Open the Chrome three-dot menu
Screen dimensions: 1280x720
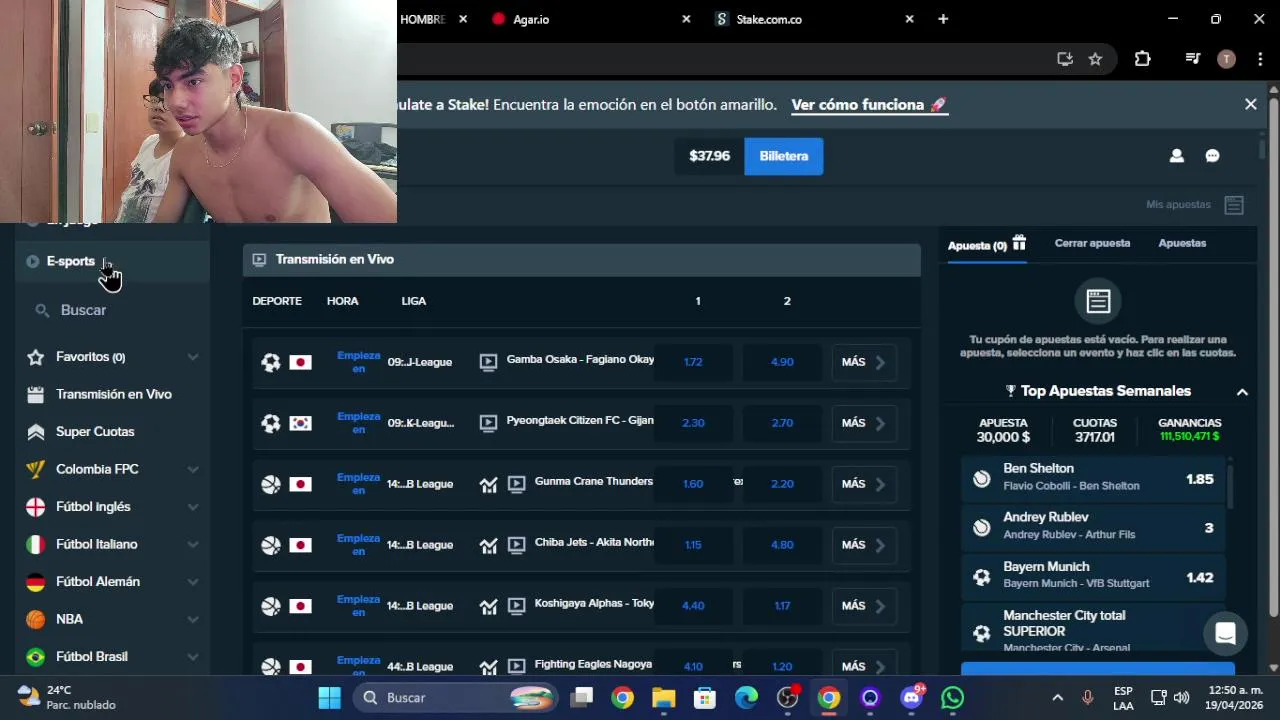click(1260, 59)
